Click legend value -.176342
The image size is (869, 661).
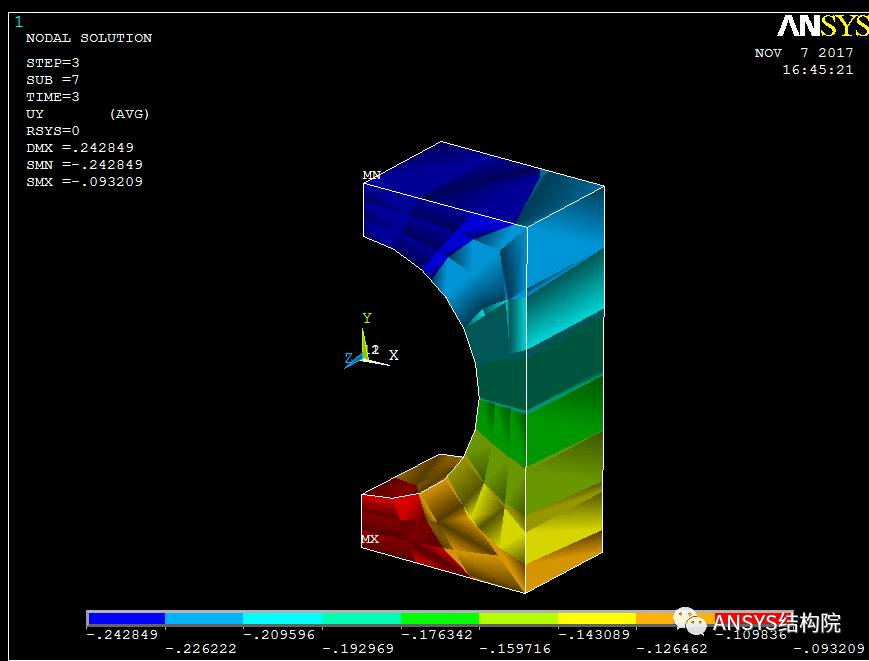click(x=437, y=635)
